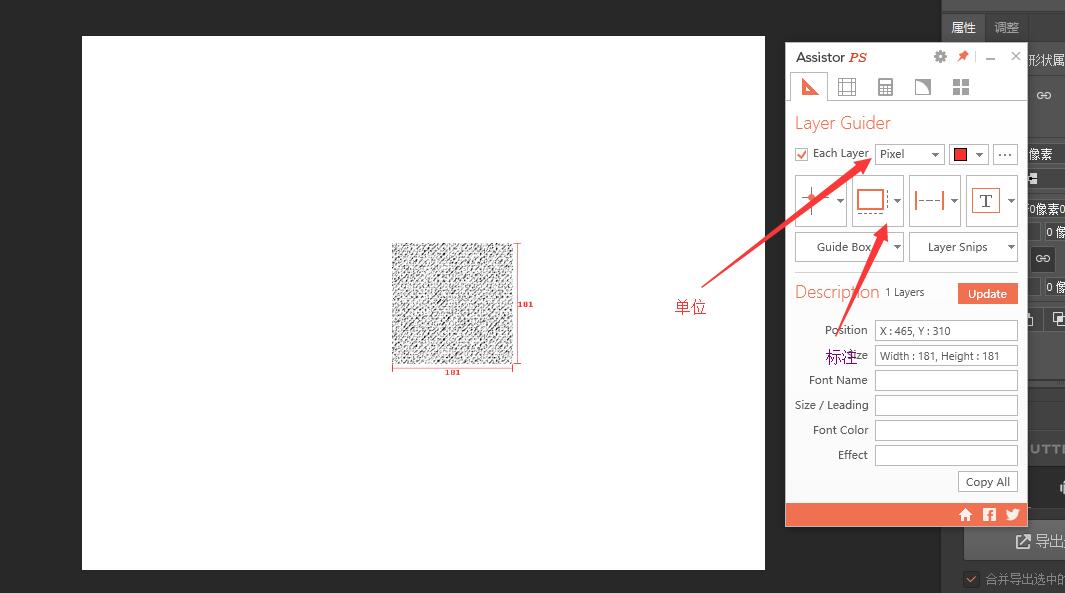
Task: Click the Position value field
Action: 946,331
